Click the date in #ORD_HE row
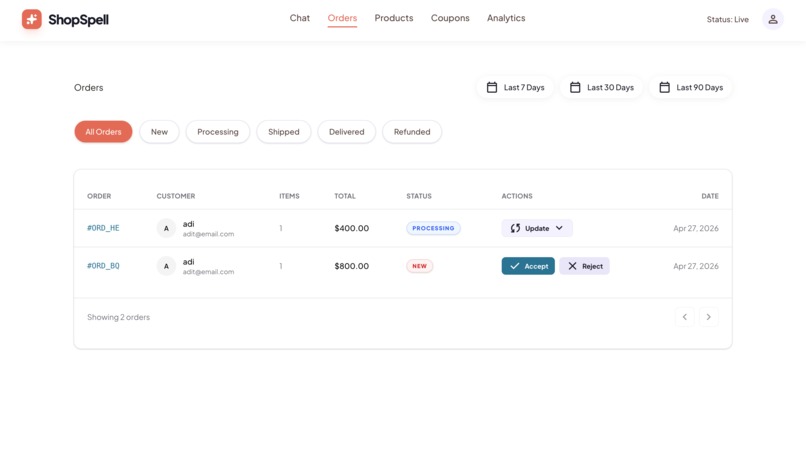806x454 pixels. point(696,228)
